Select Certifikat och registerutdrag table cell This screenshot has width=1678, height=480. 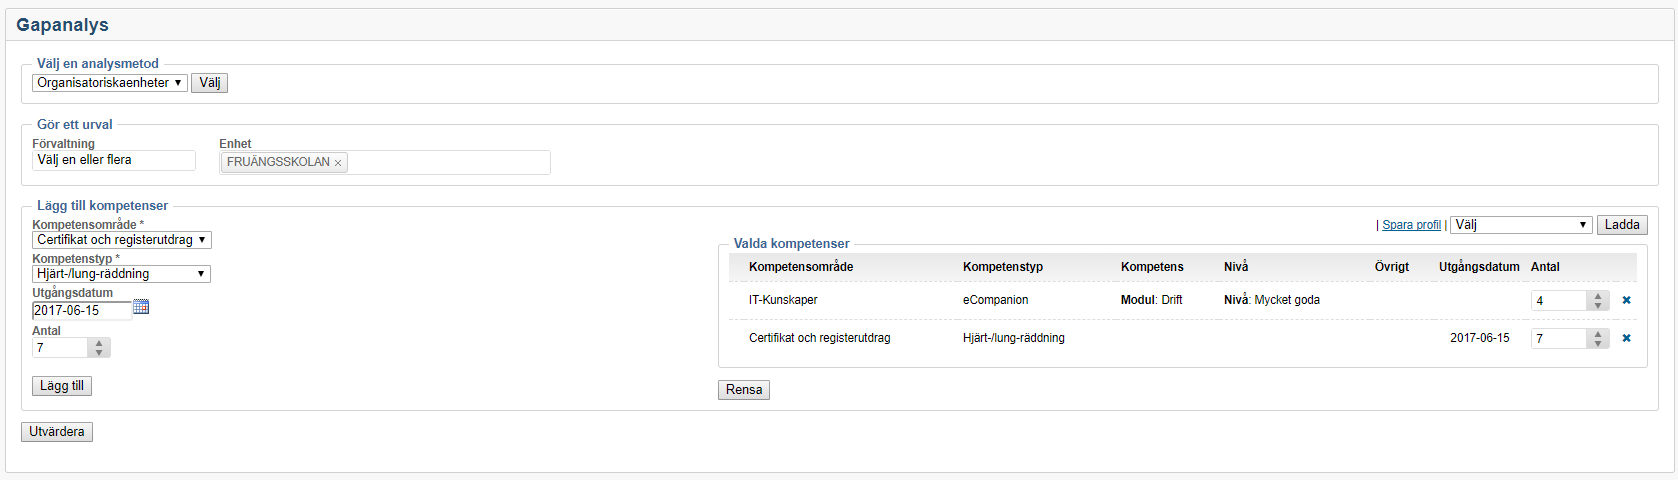click(819, 338)
